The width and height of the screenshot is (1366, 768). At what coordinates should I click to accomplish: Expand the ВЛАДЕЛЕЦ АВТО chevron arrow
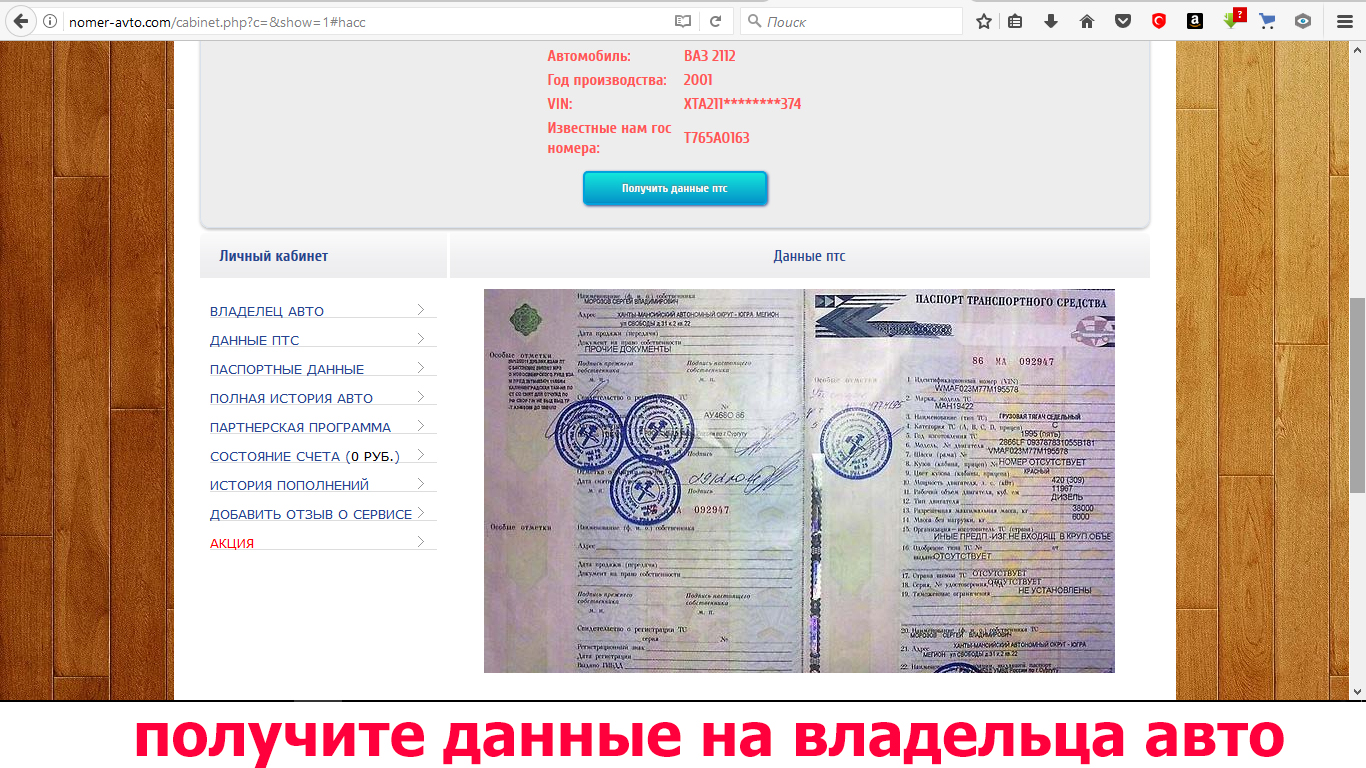[421, 310]
